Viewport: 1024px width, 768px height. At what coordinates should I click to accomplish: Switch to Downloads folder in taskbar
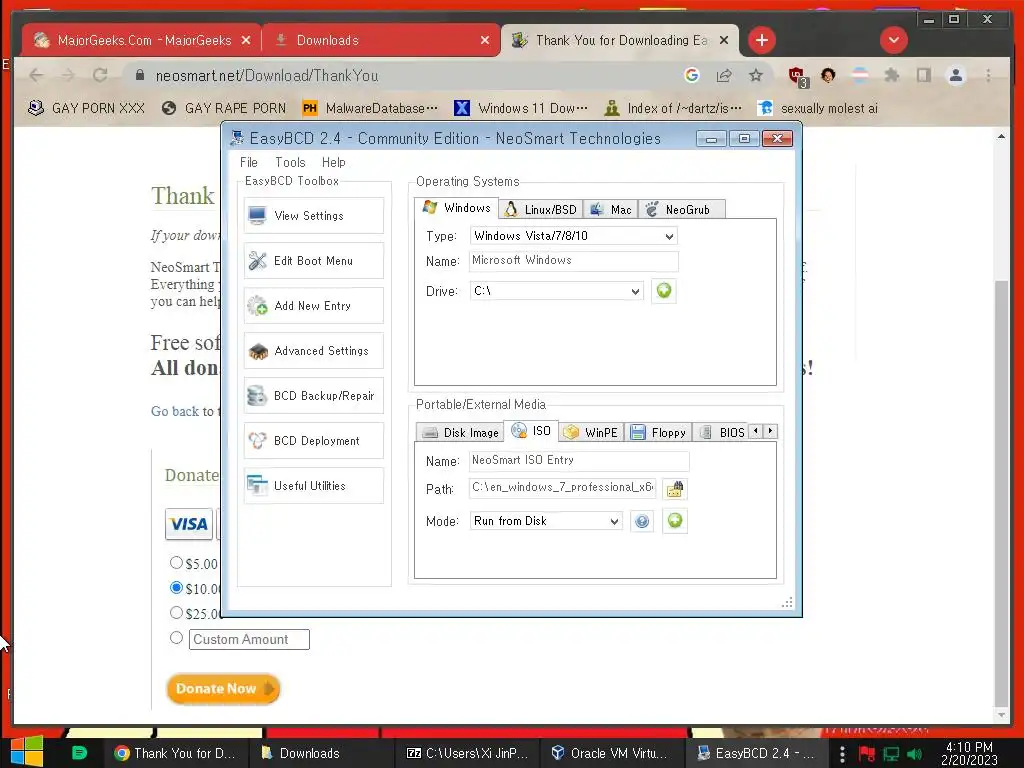tap(321, 753)
